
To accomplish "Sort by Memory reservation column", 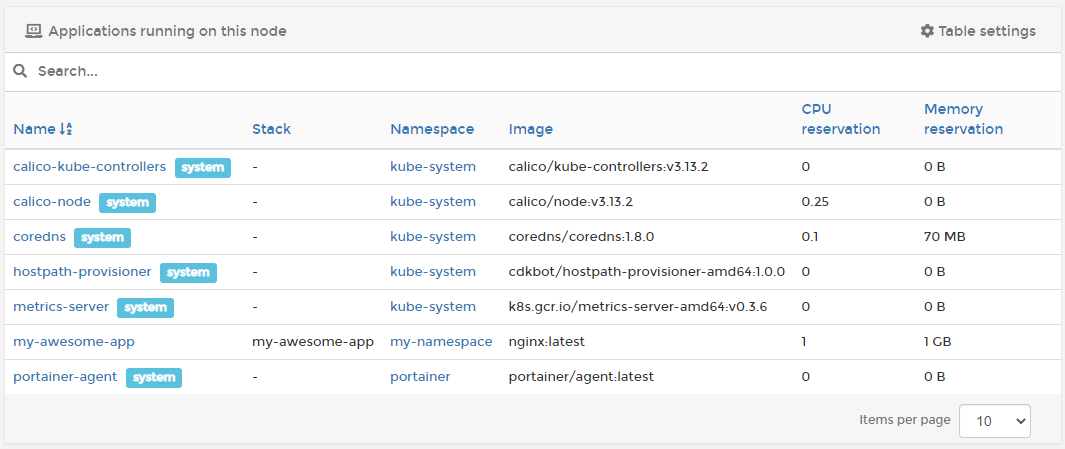I will (x=962, y=119).
